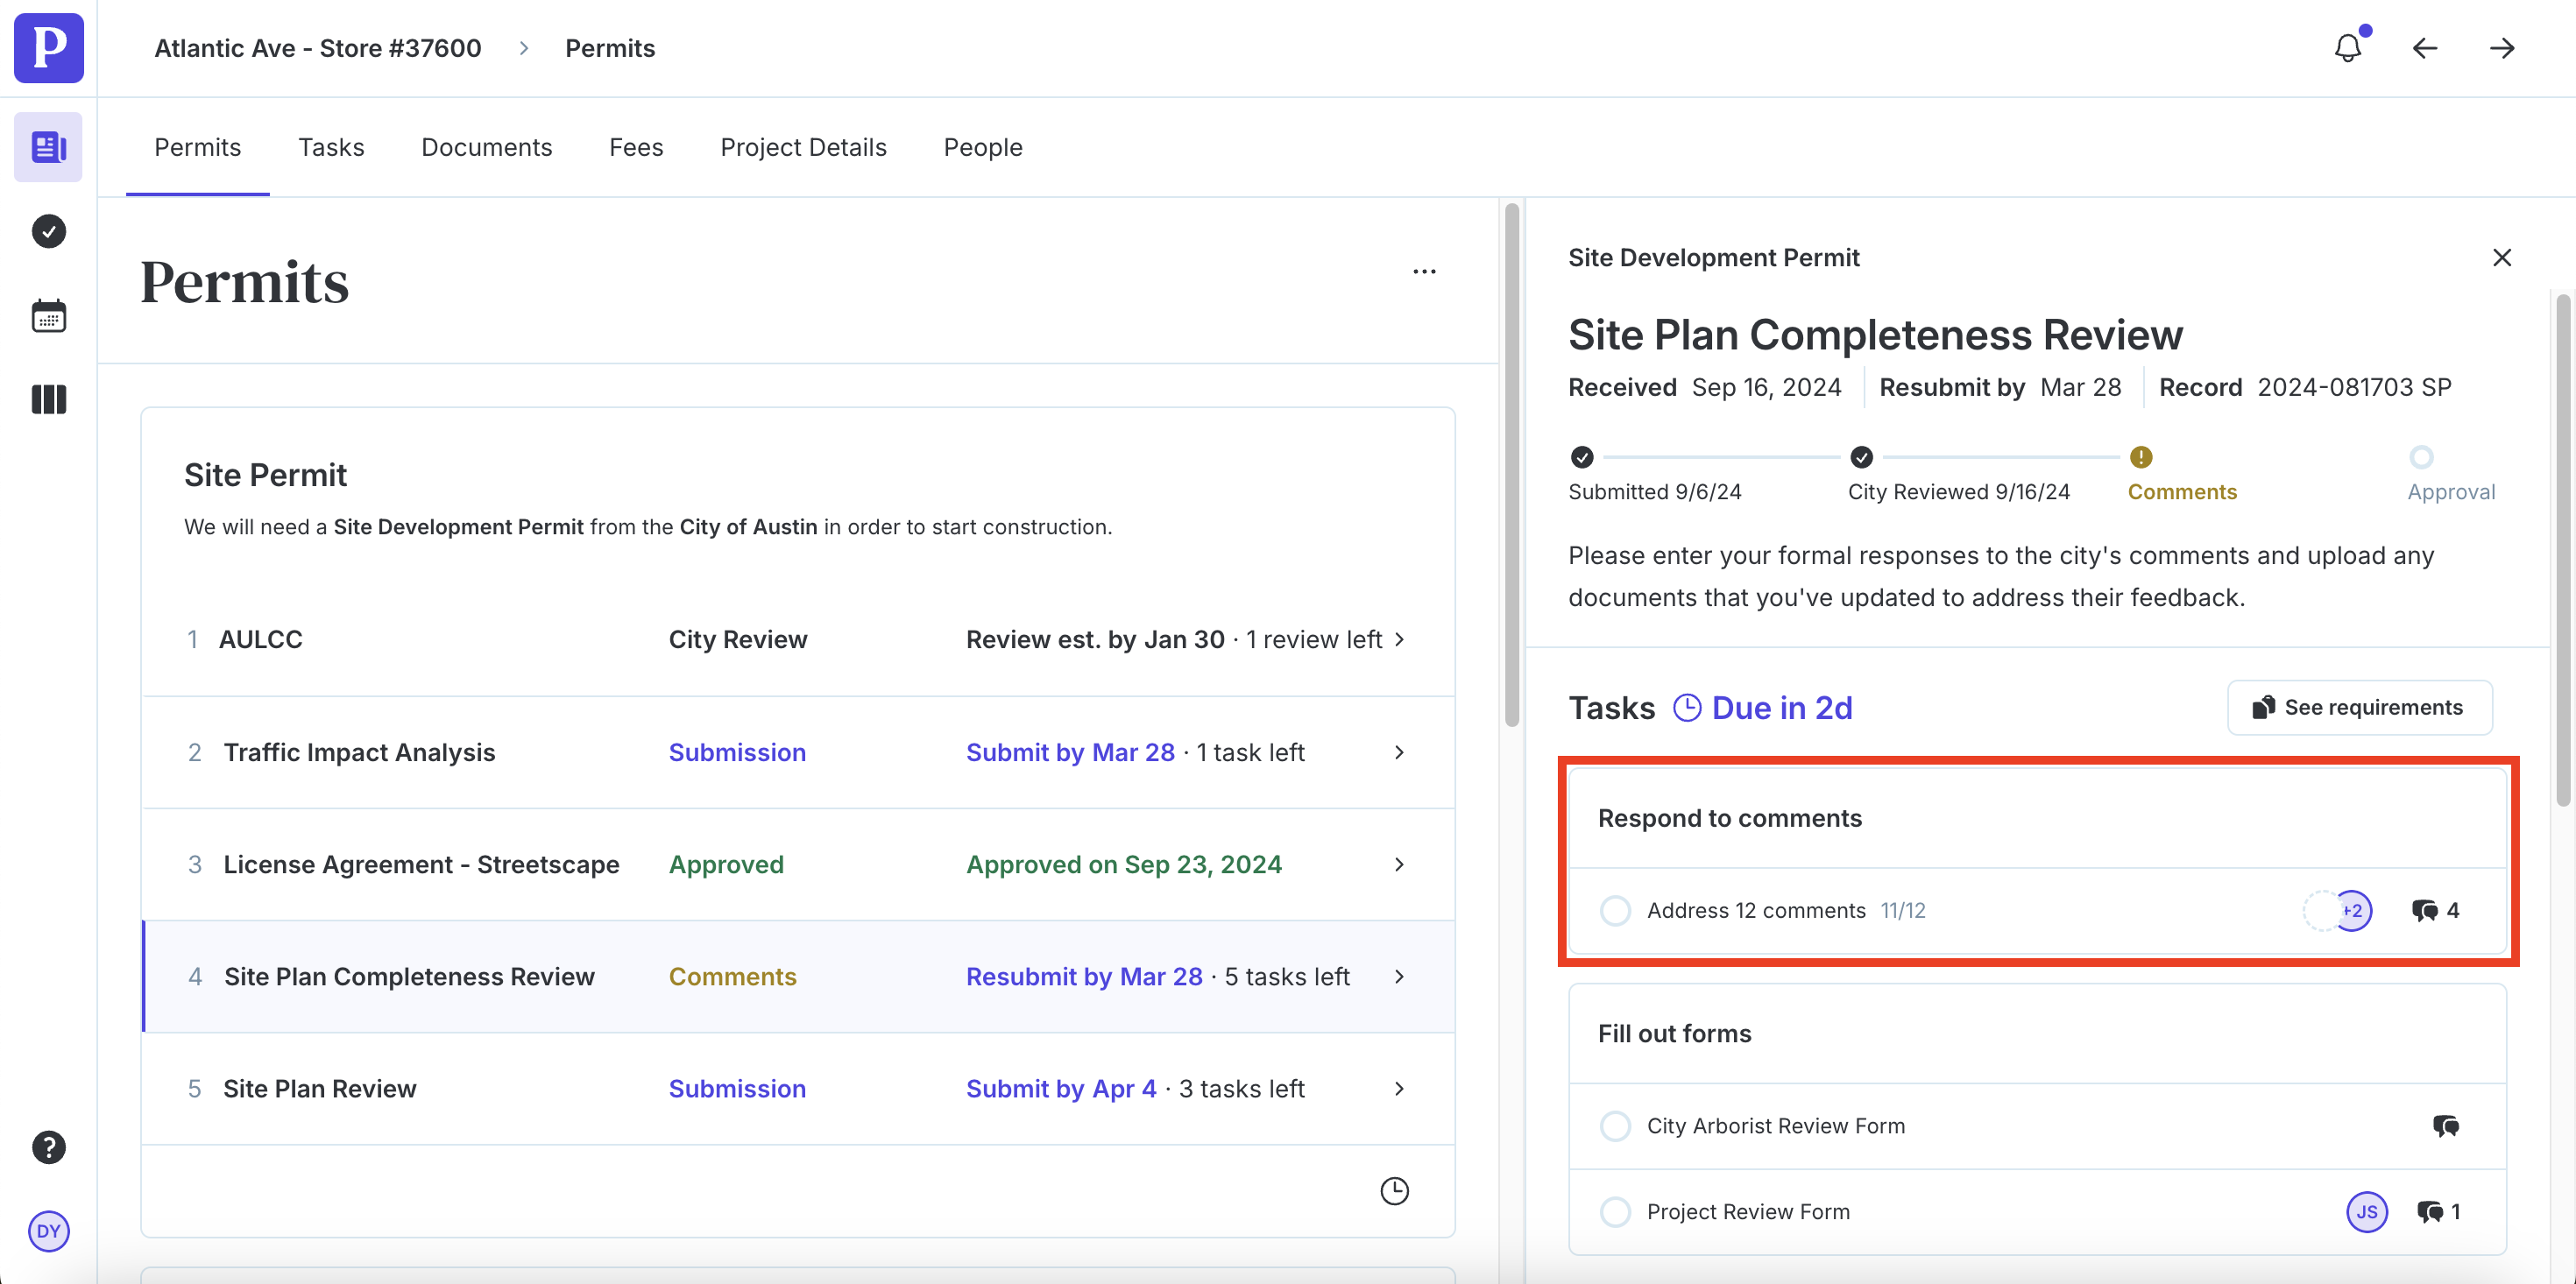Open the calendar icon in sidebar

[x=48, y=316]
